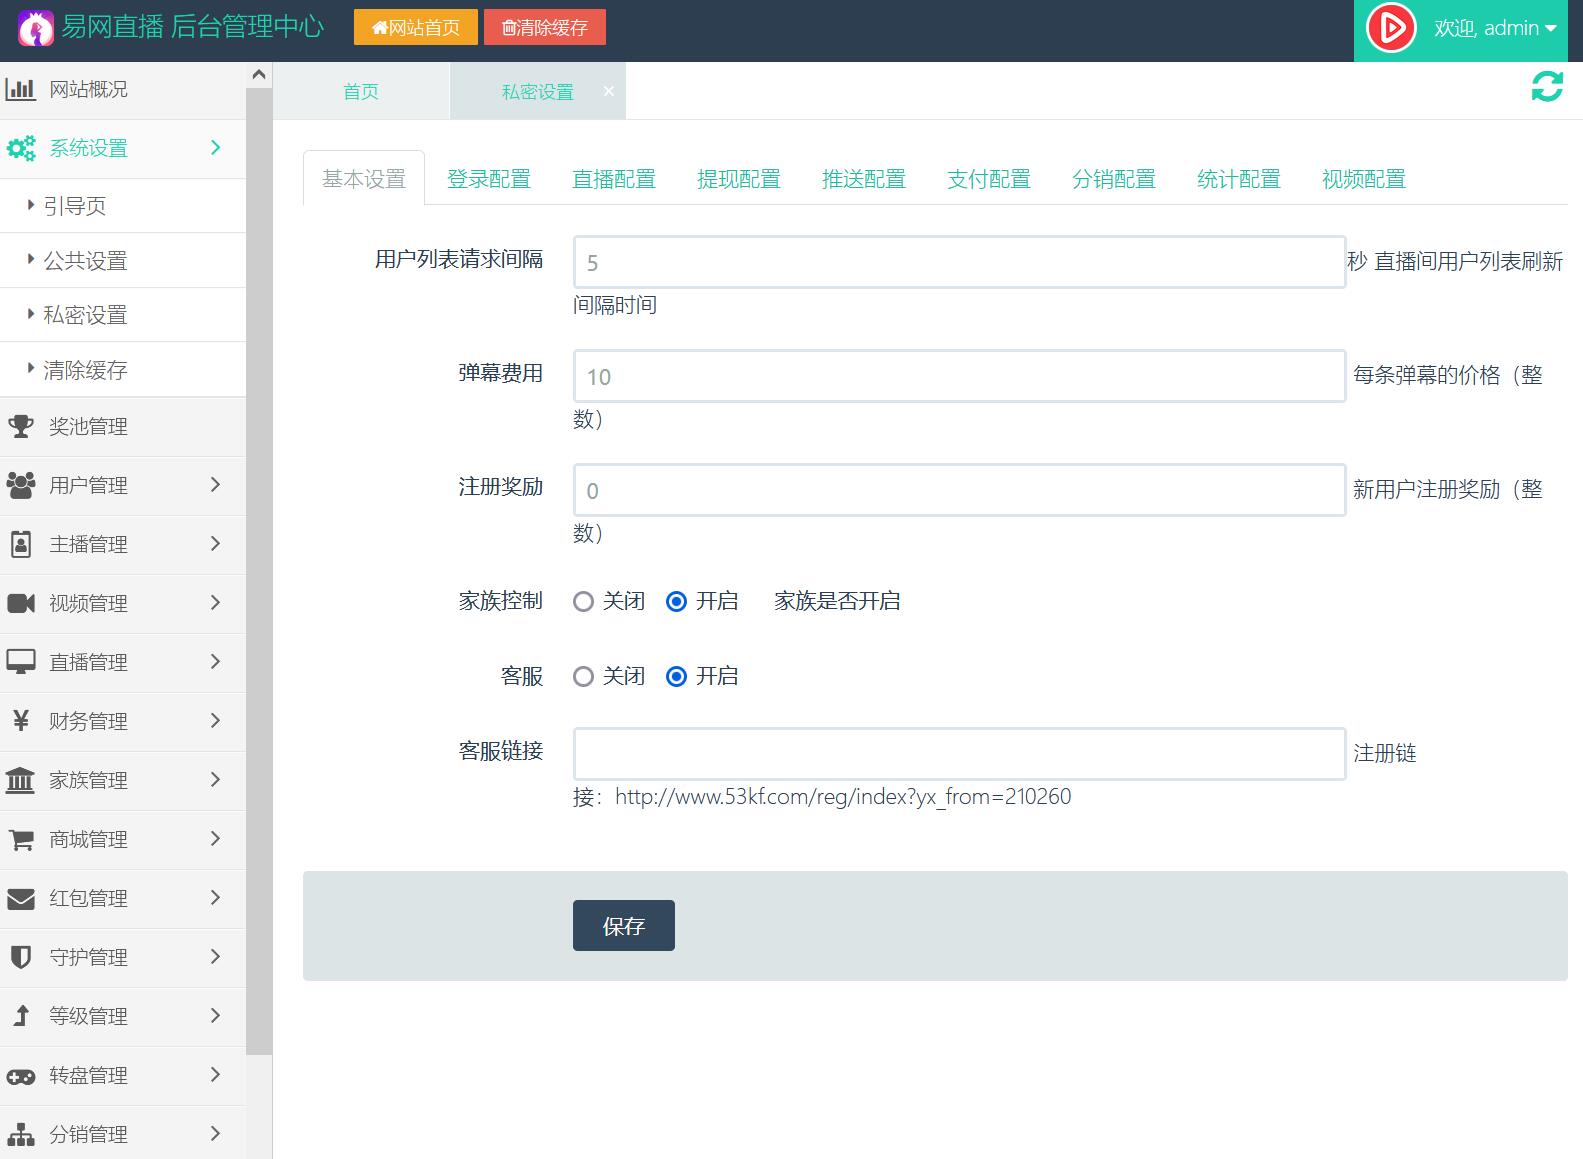
Task: Click the monitor icon beside 直播管理
Action: (x=21, y=662)
